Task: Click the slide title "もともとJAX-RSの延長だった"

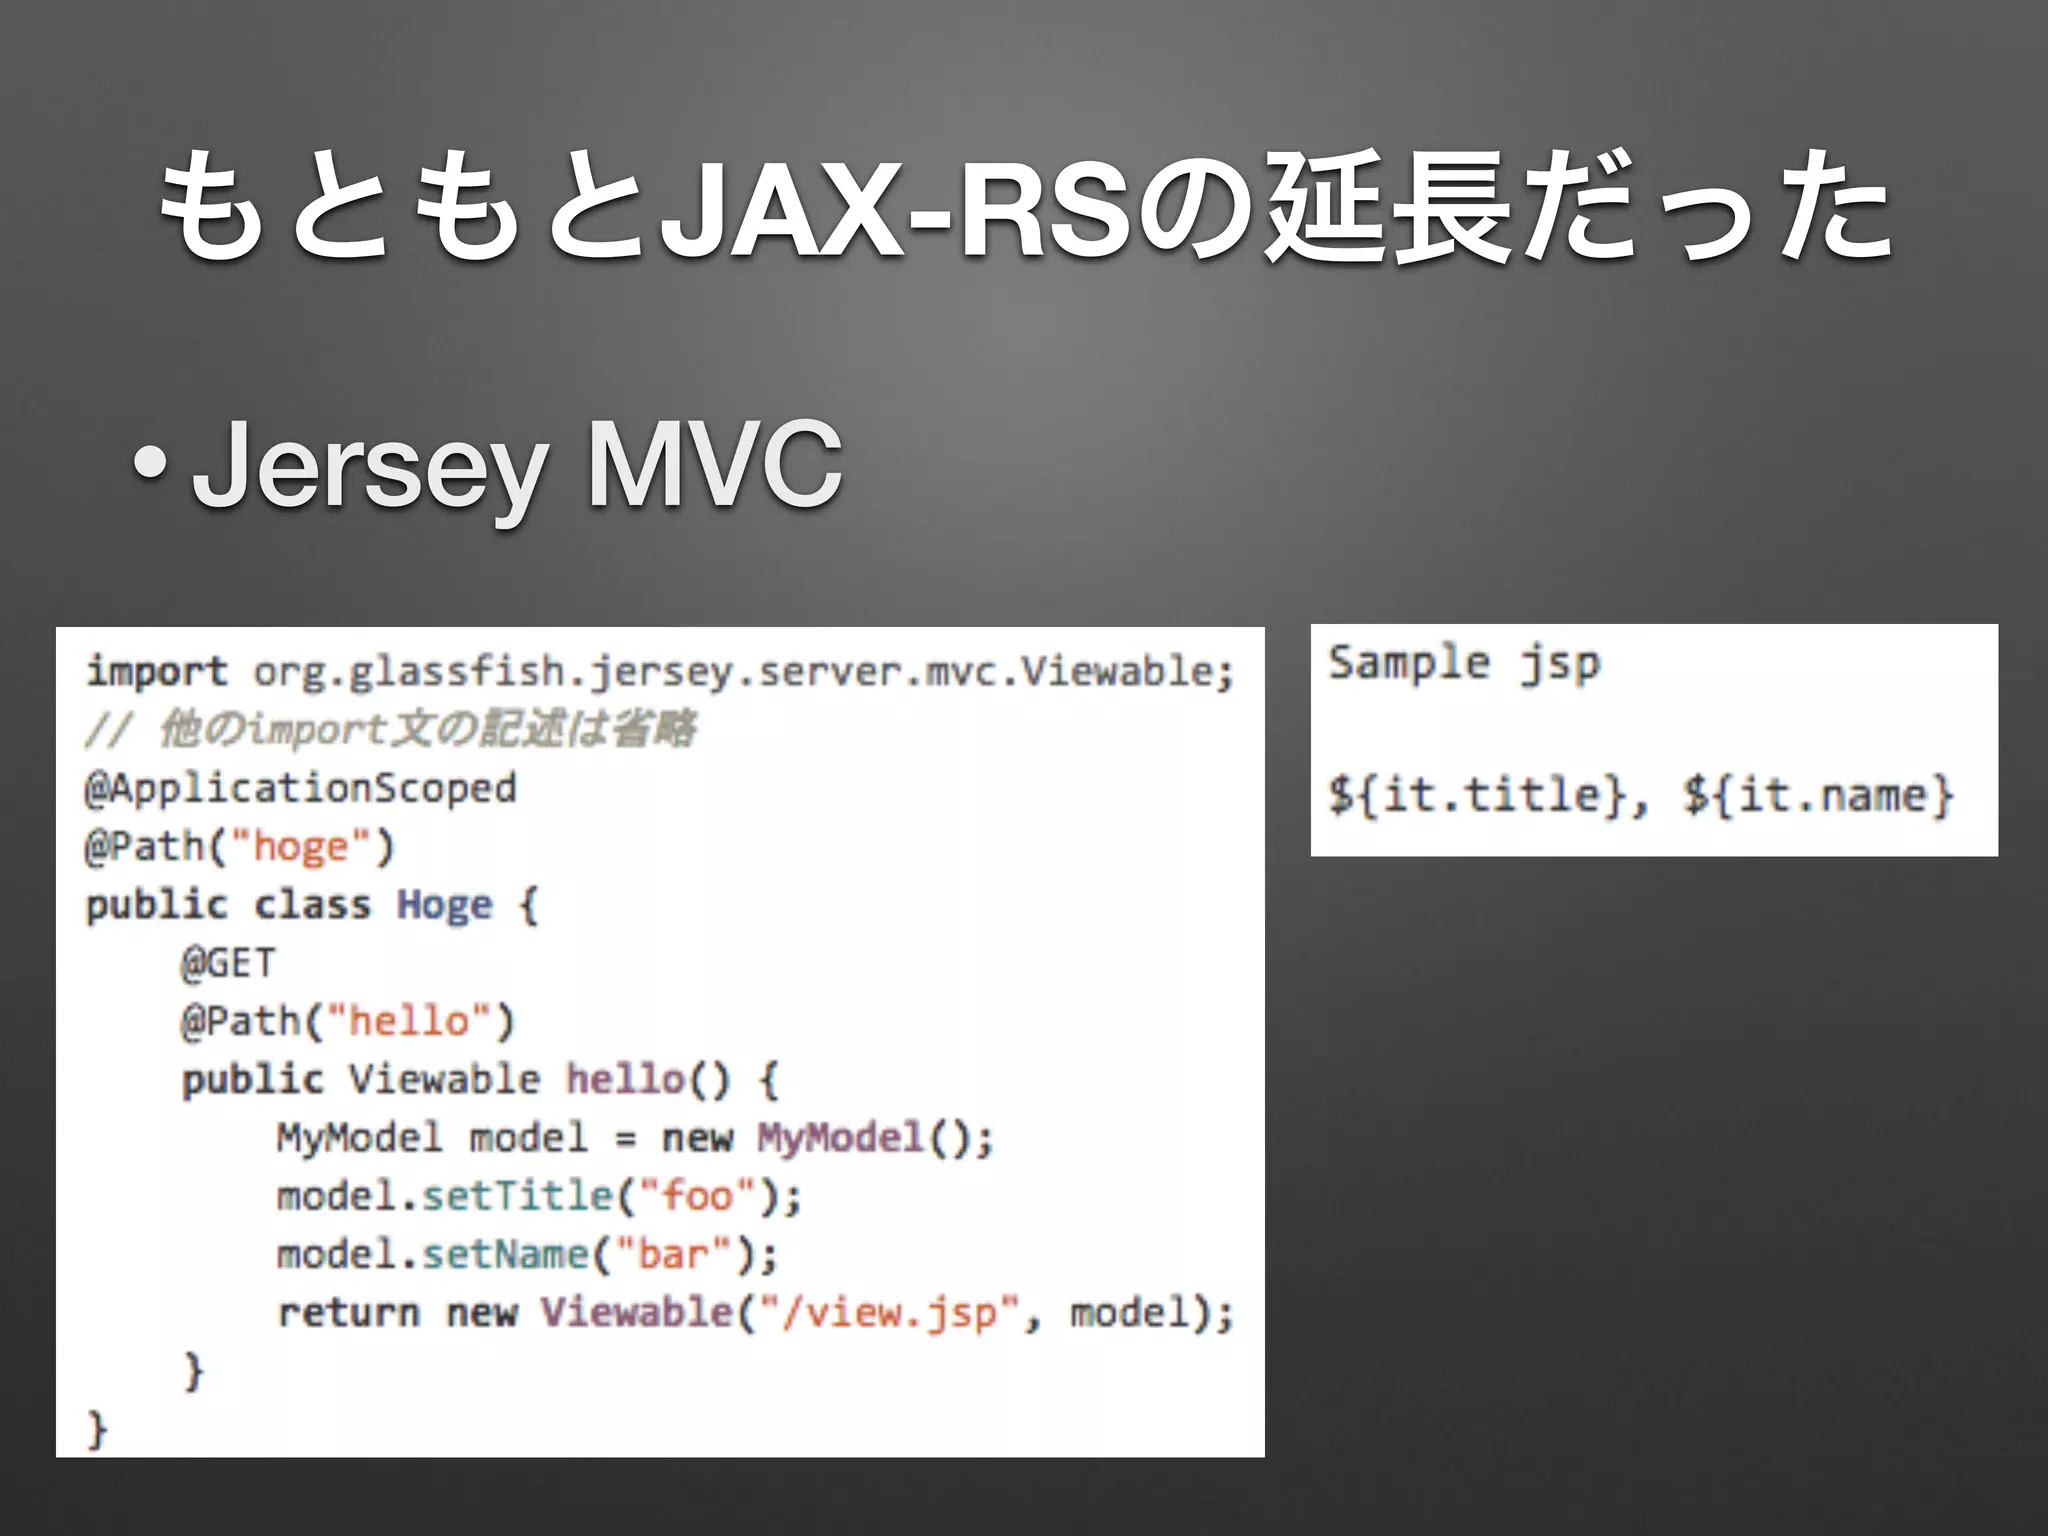Action: [x=1024, y=207]
